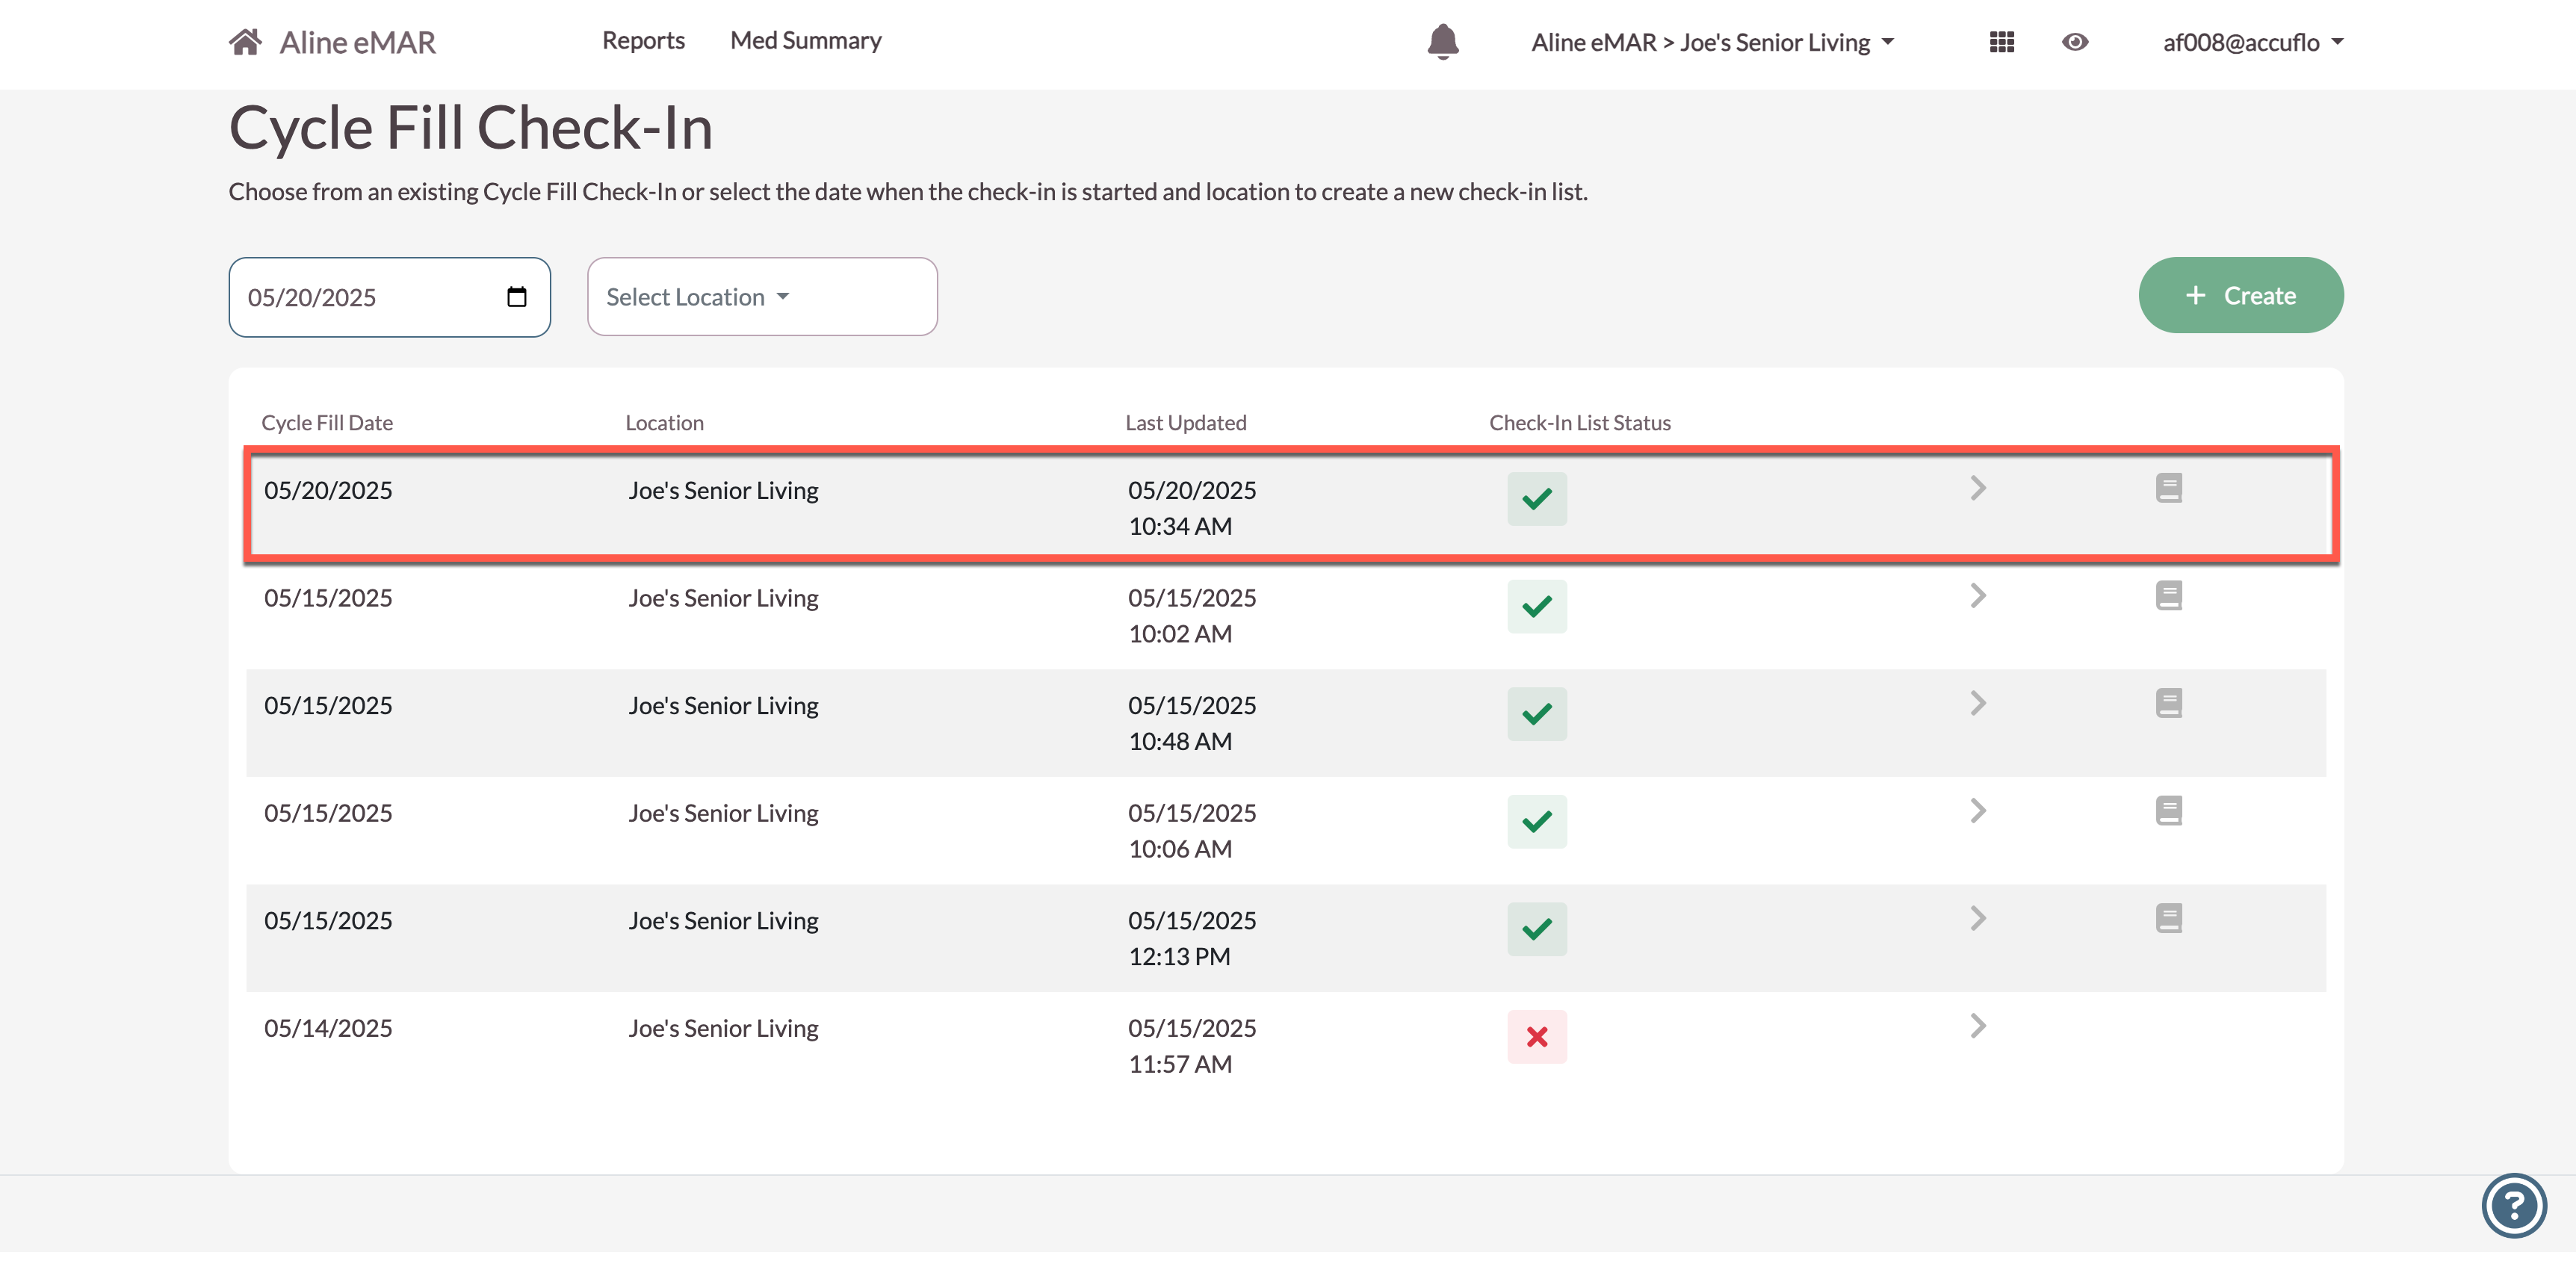The image size is (2576, 1261).
Task: Toggle the eye visibility icon in the header
Action: point(2075,42)
